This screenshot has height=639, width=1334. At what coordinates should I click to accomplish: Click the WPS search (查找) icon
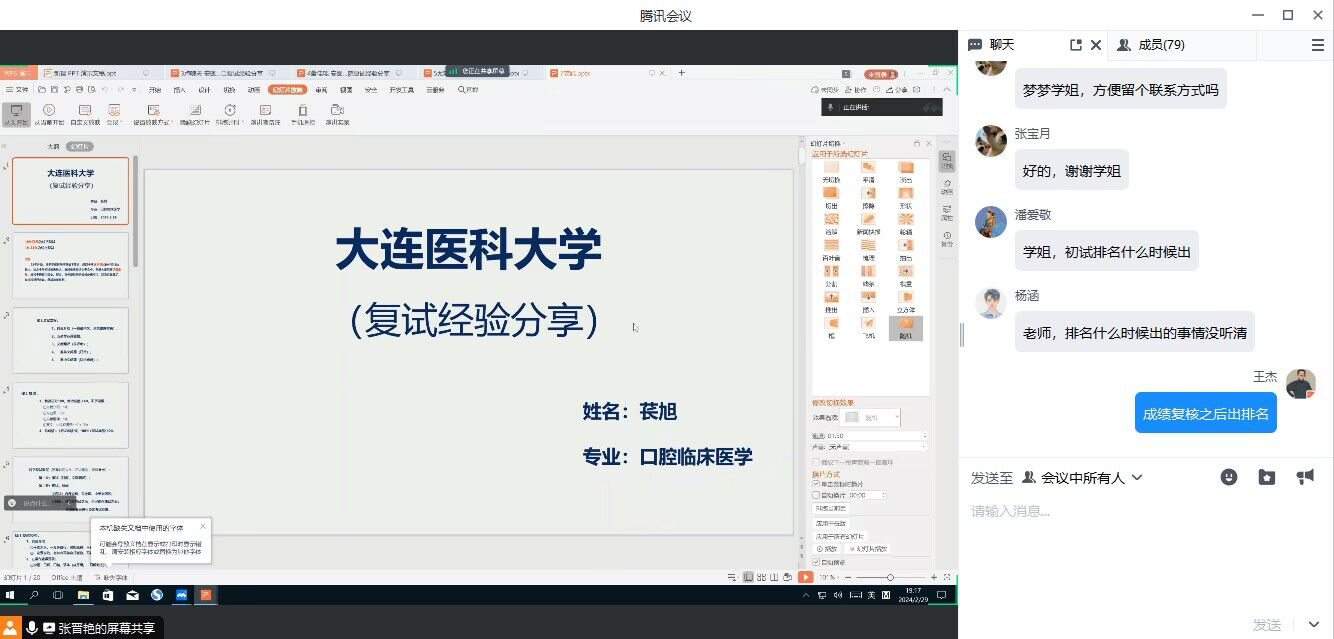pyautogui.click(x=468, y=90)
